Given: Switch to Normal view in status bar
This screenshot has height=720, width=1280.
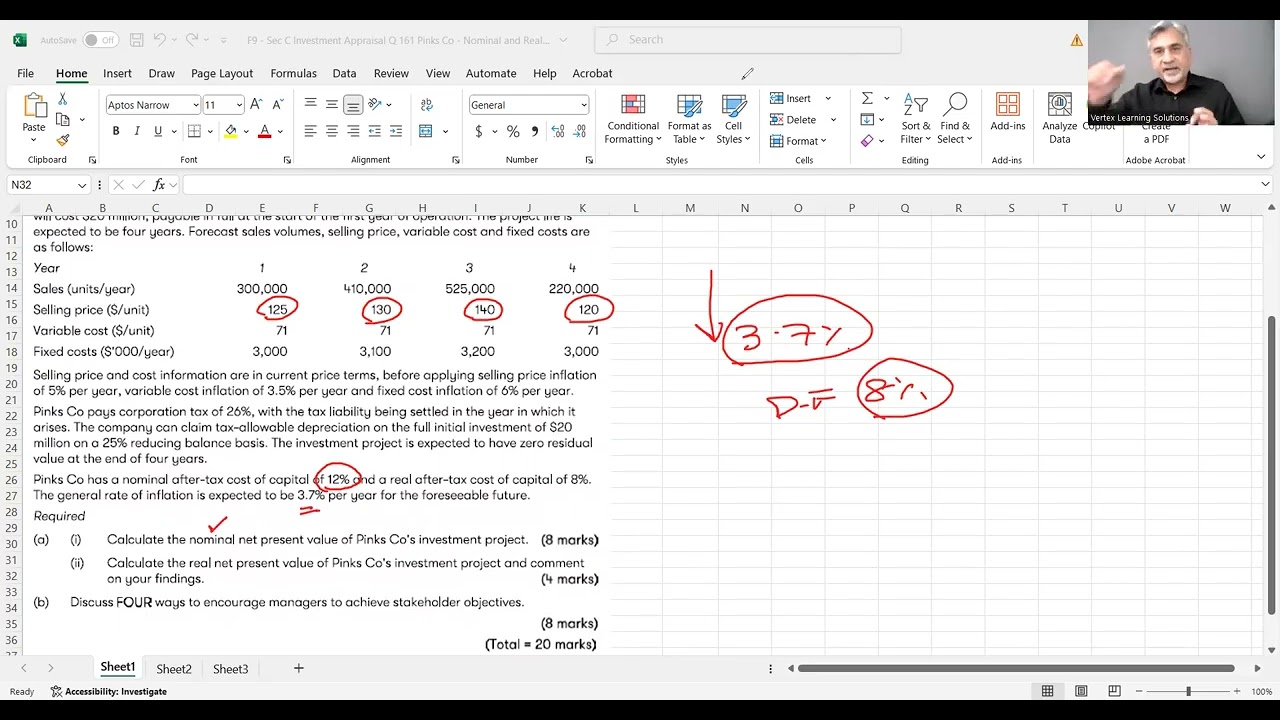Looking at the screenshot, I should click(x=1047, y=691).
